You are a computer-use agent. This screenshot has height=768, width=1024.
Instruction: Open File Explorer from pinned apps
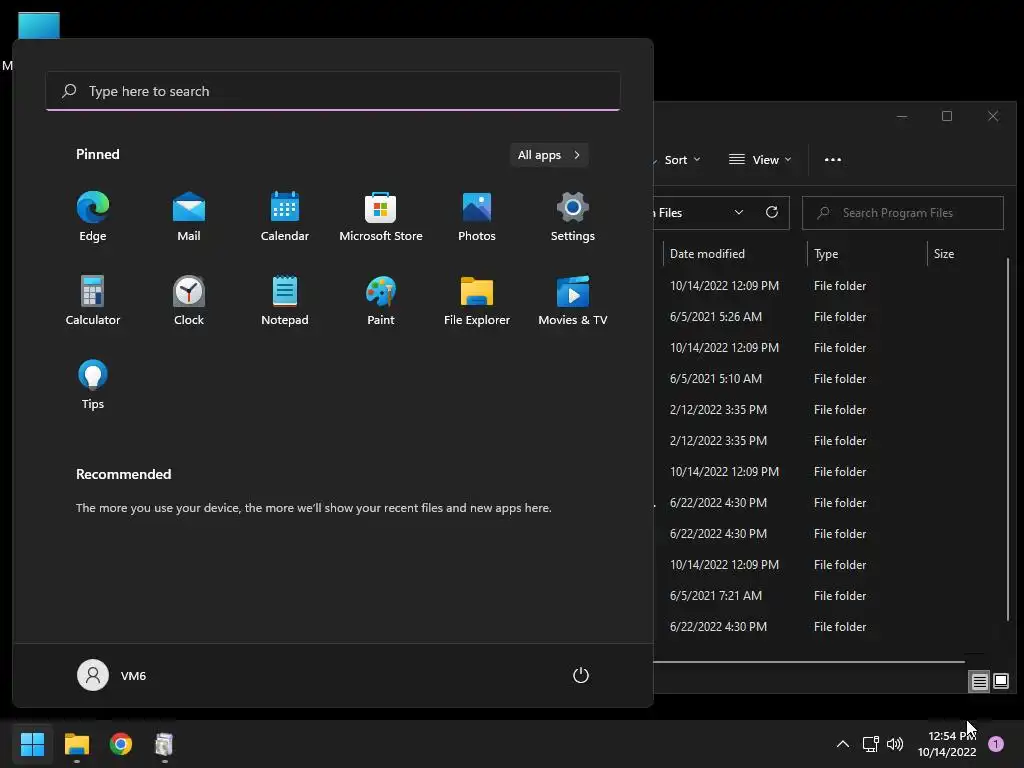pyautogui.click(x=477, y=301)
